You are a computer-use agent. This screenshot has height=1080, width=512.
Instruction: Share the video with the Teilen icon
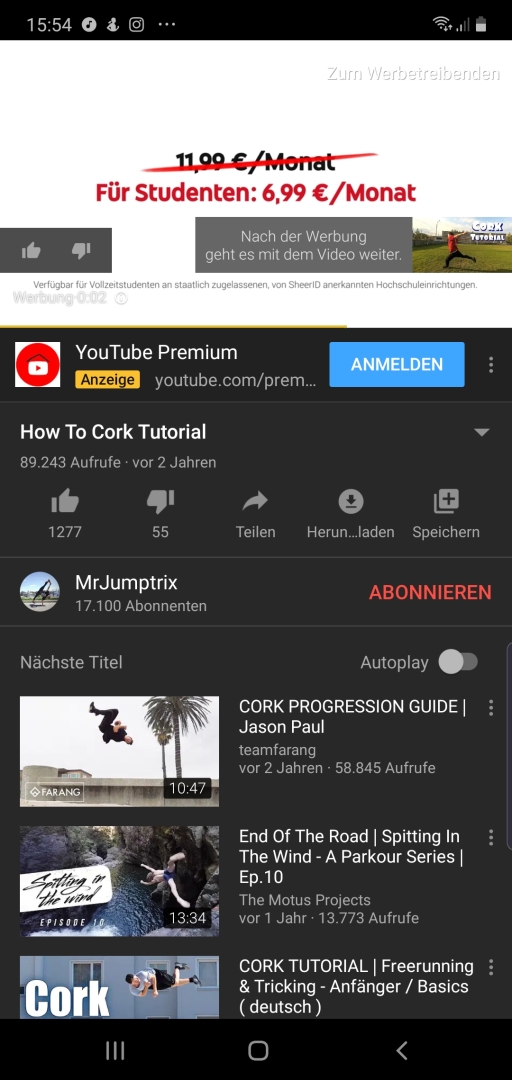point(255,502)
